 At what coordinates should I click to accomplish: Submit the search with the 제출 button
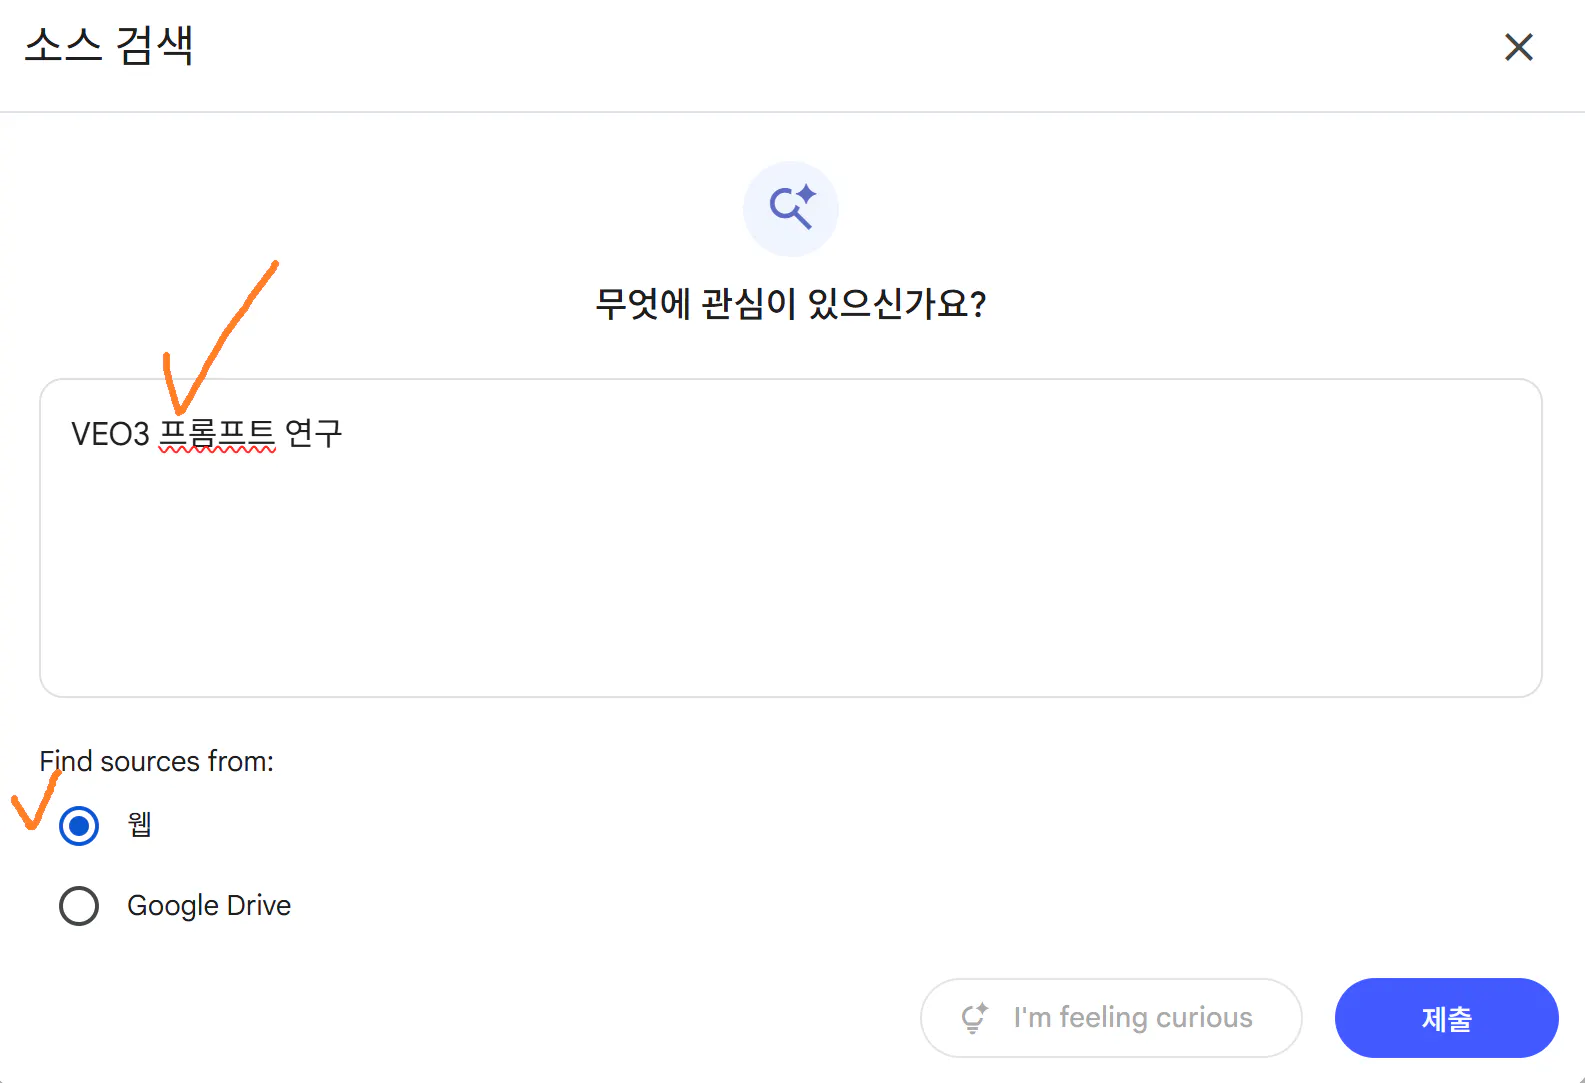point(1445,1018)
